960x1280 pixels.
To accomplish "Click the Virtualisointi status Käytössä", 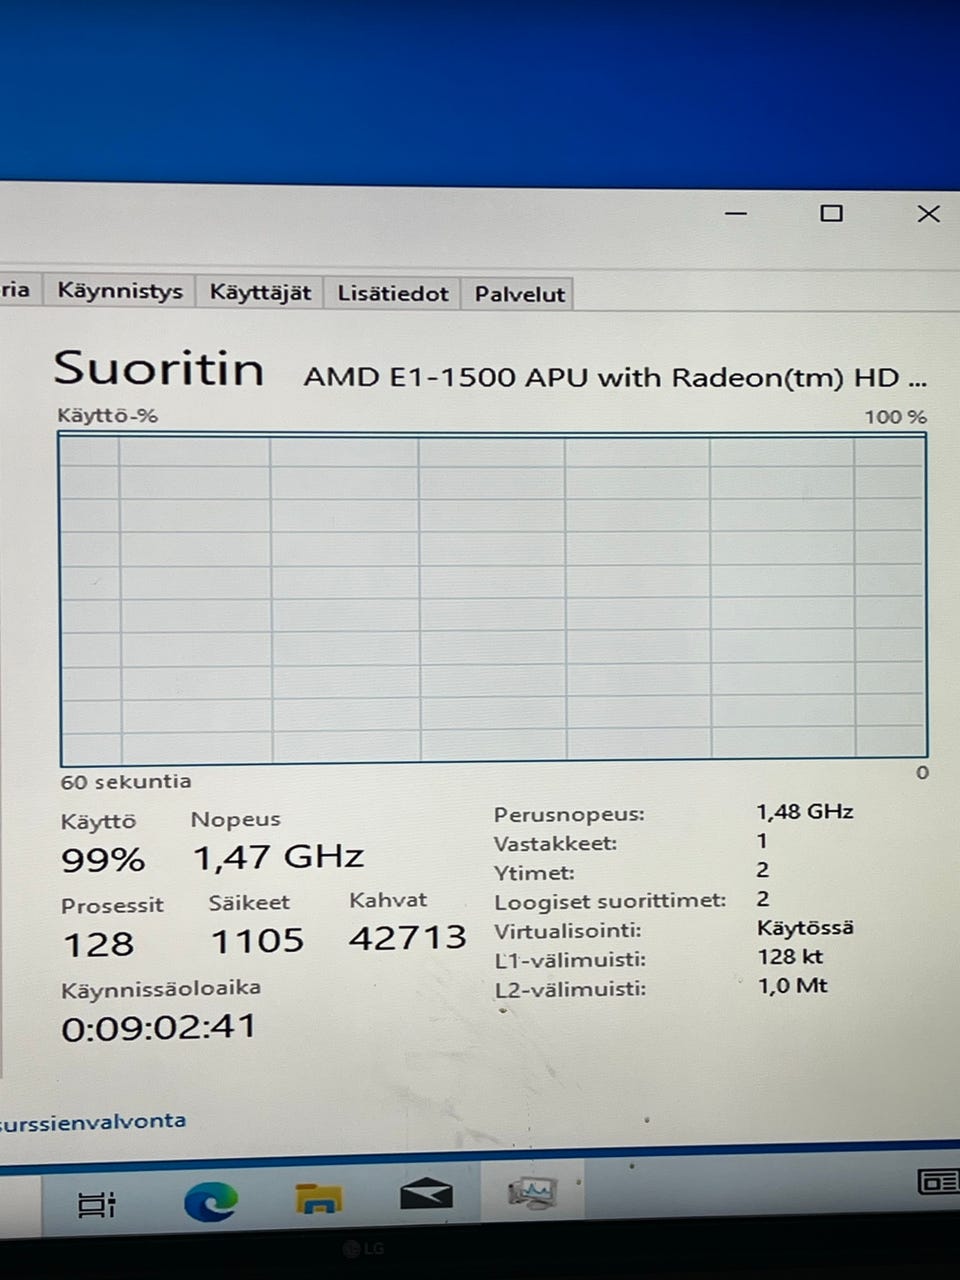I will pyautogui.click(x=806, y=927).
